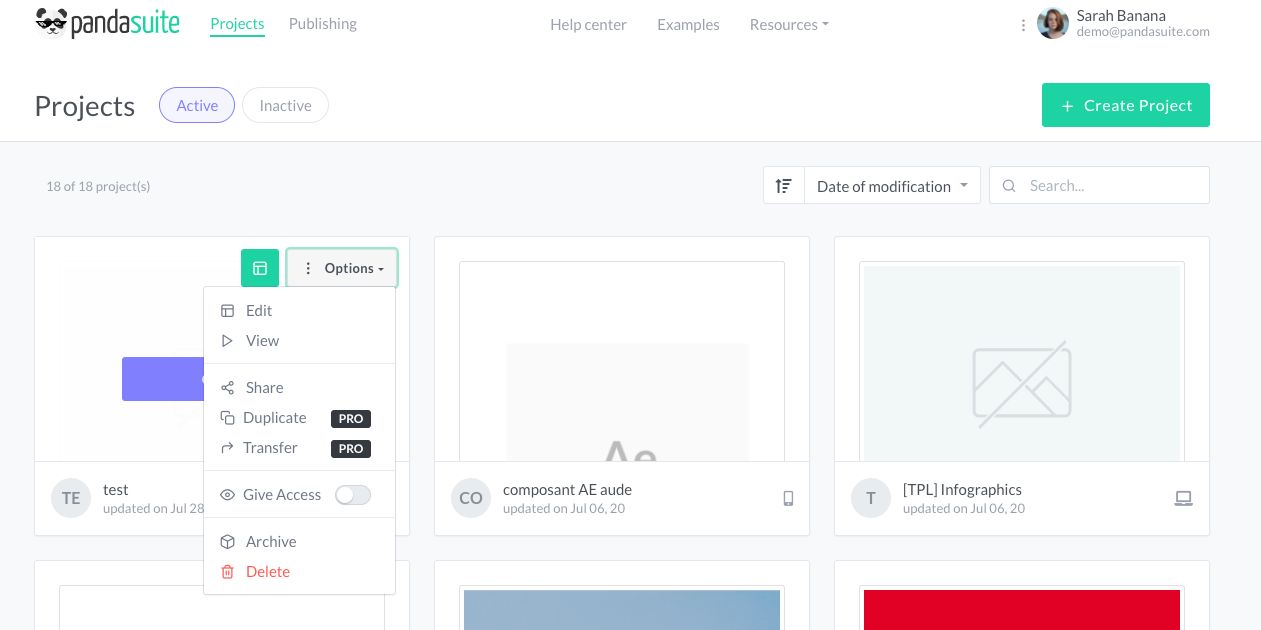1261x630 pixels.
Task: Click the smartphone icon on composant AE aude
Action: (788, 498)
